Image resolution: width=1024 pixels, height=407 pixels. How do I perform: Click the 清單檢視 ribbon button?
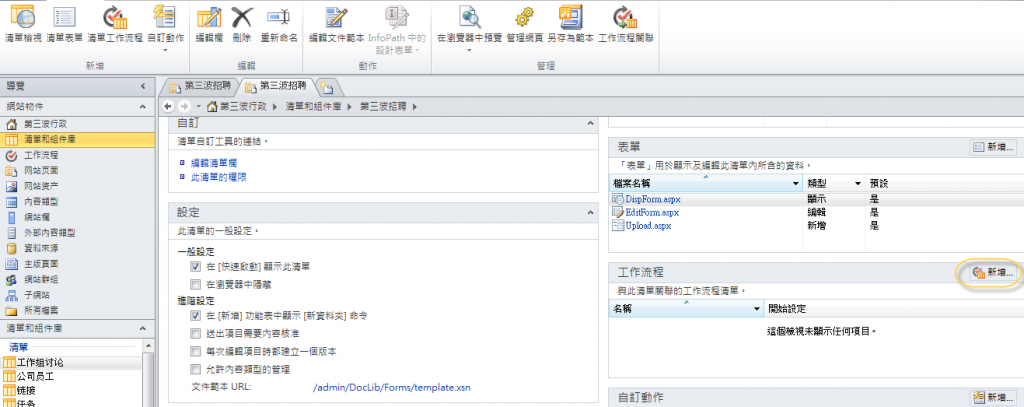23,24
